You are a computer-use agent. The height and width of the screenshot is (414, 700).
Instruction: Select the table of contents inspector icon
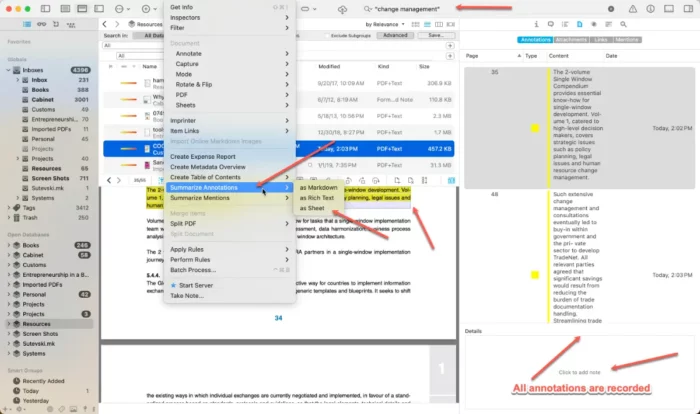coord(565,24)
